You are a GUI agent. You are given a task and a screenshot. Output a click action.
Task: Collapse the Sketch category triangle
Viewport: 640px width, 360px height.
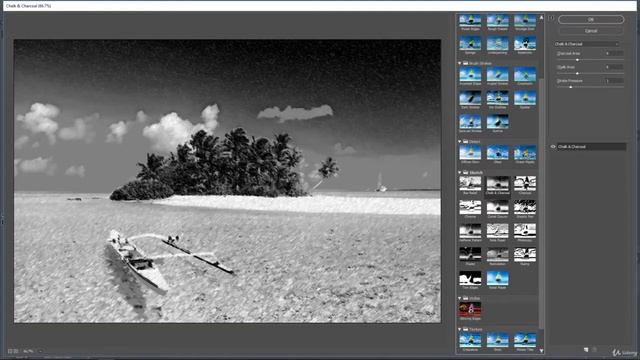click(460, 173)
